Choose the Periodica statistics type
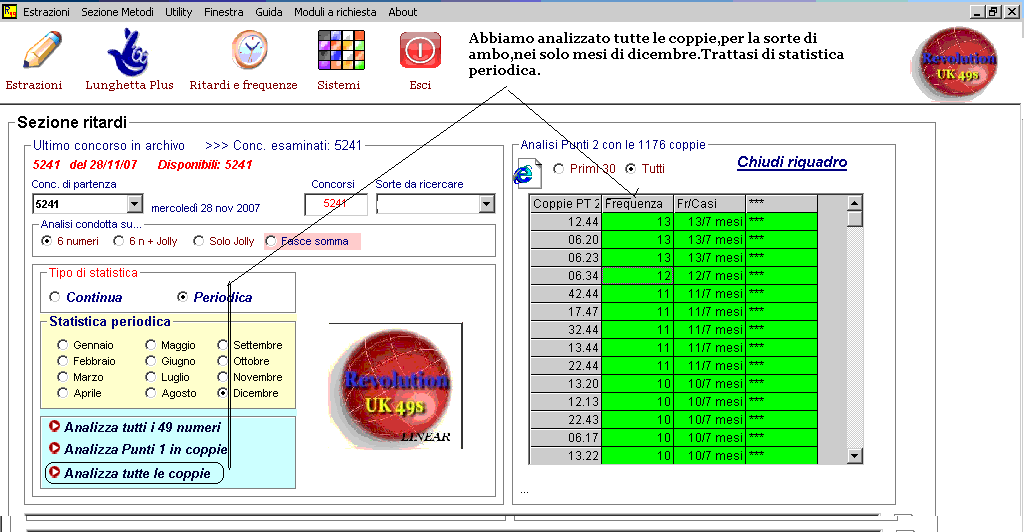Image resolution: width=1024 pixels, height=532 pixels. (x=182, y=297)
